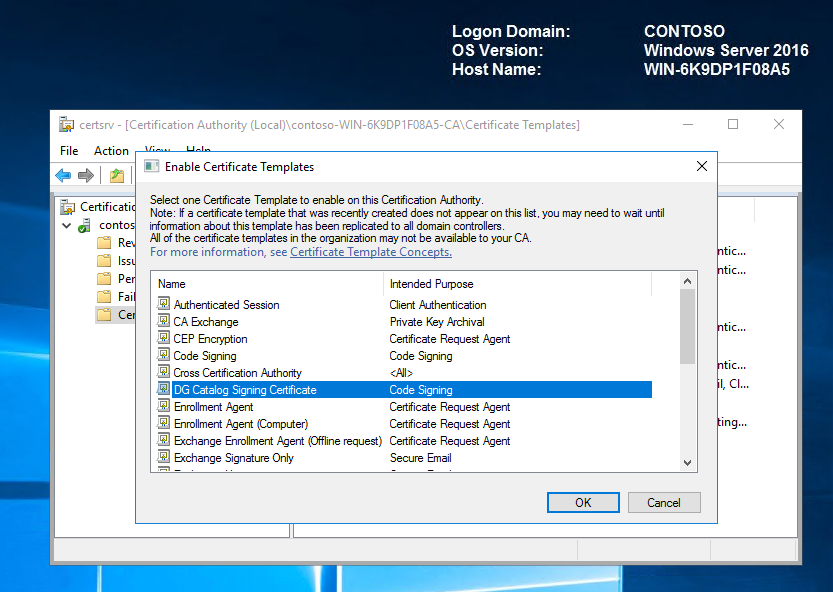The width and height of the screenshot is (833, 592).
Task: Click the Exchange Signature Only template icon
Action: click(164, 457)
